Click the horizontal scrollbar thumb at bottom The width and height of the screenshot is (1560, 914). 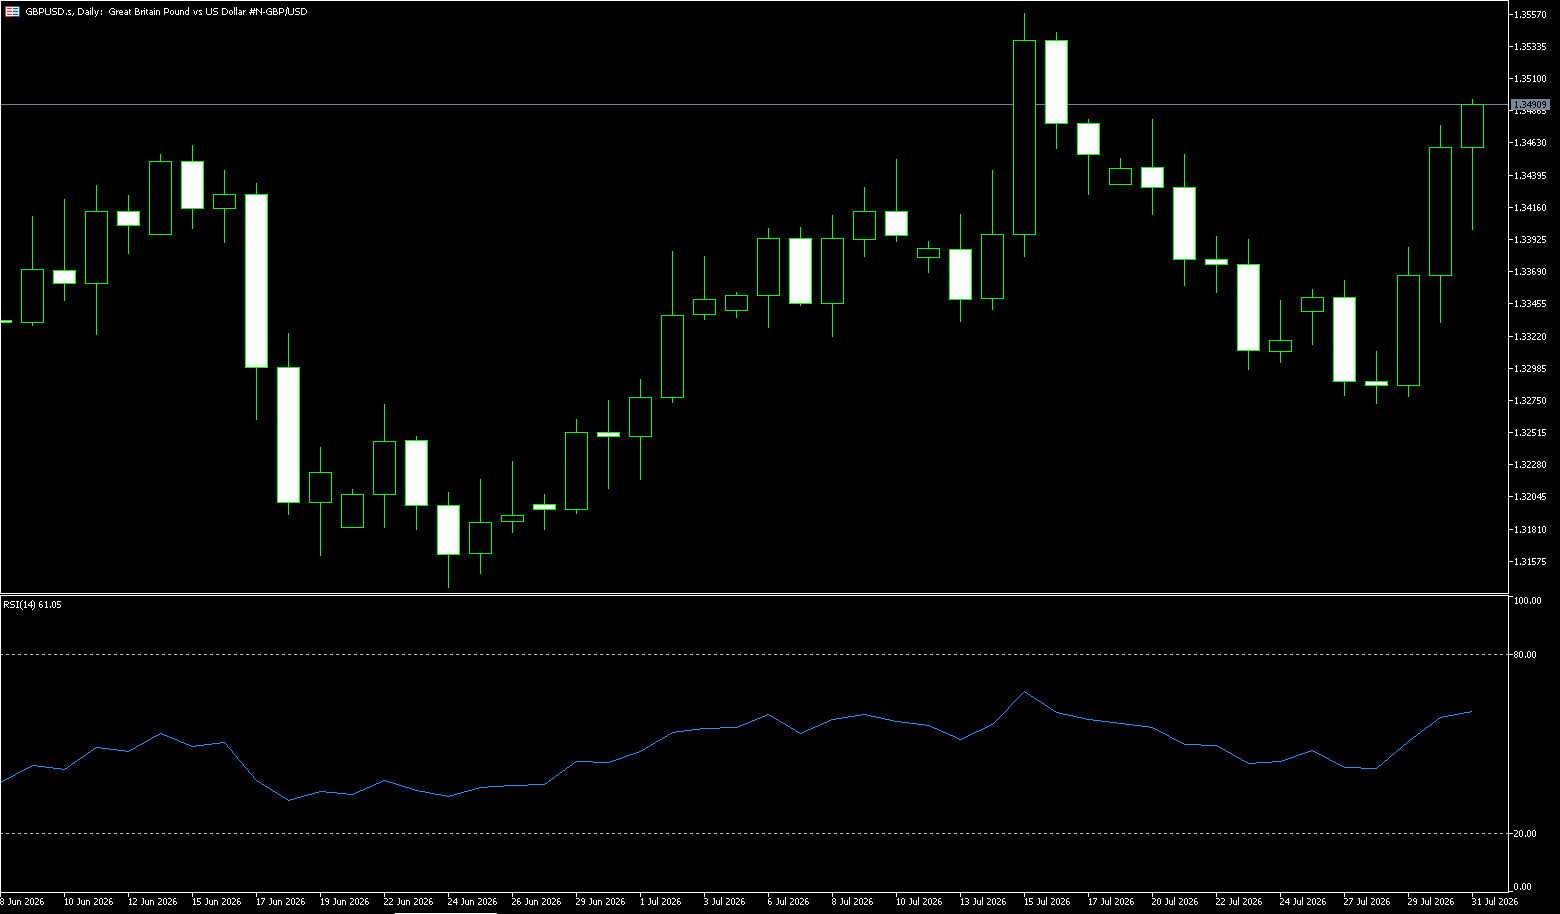(x=446, y=912)
